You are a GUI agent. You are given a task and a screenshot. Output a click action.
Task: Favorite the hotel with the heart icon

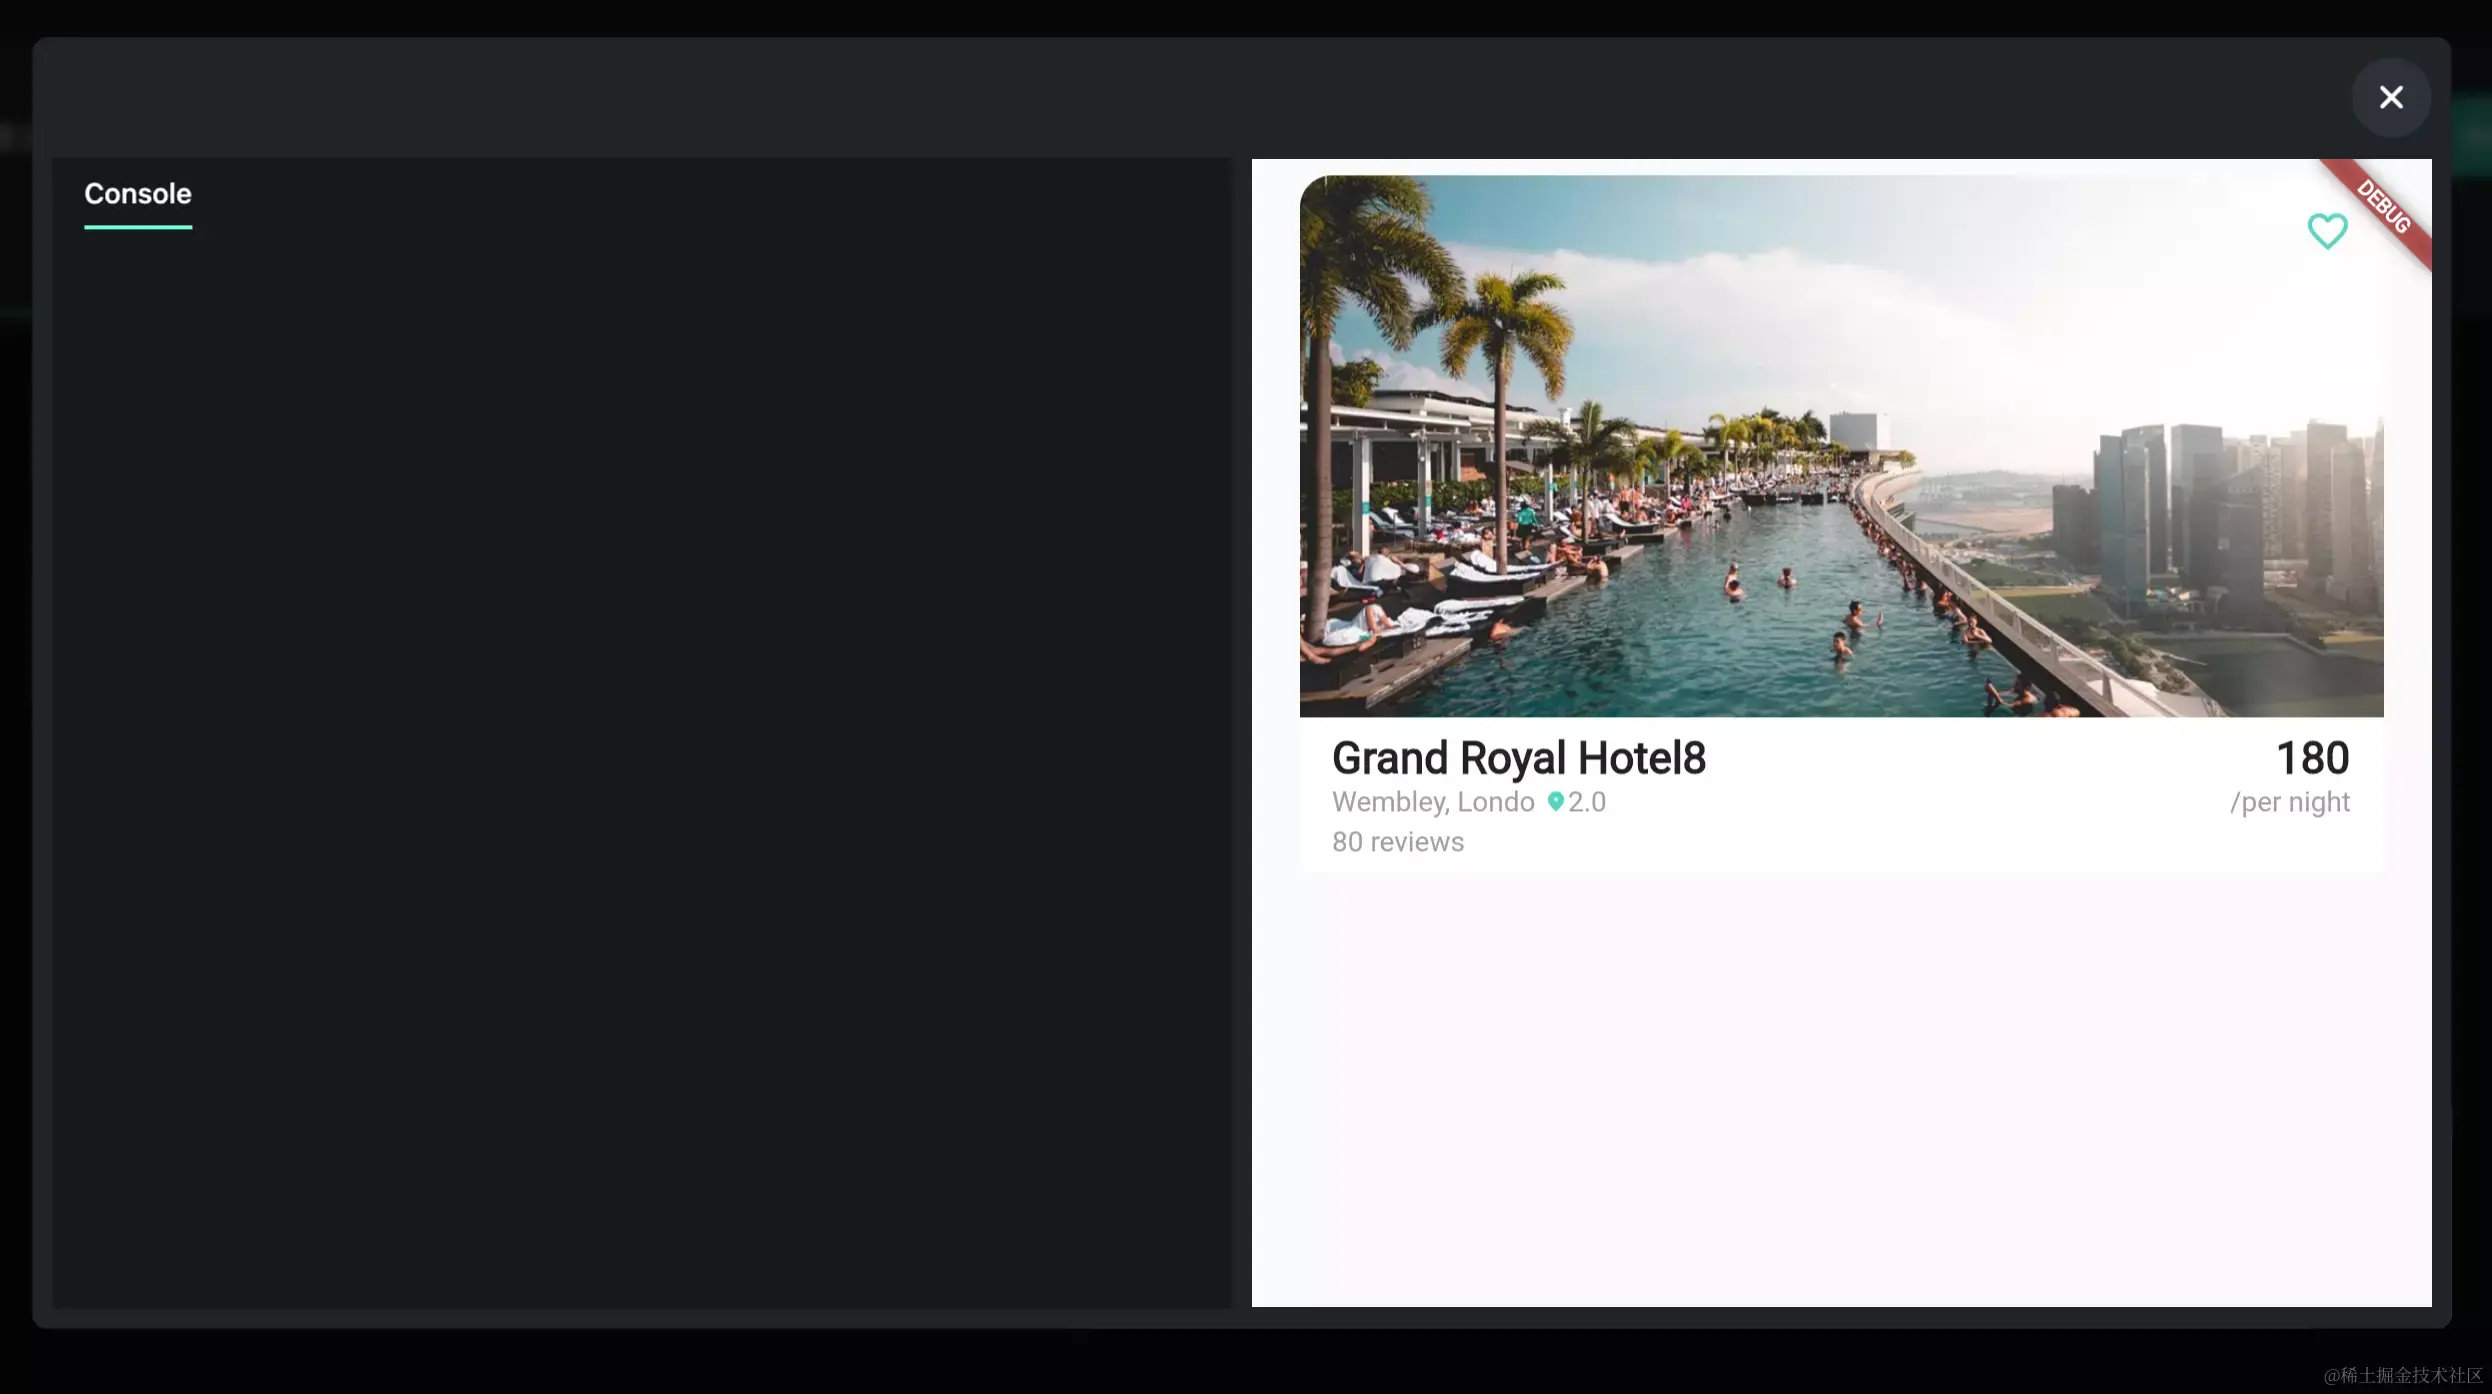click(x=2326, y=231)
